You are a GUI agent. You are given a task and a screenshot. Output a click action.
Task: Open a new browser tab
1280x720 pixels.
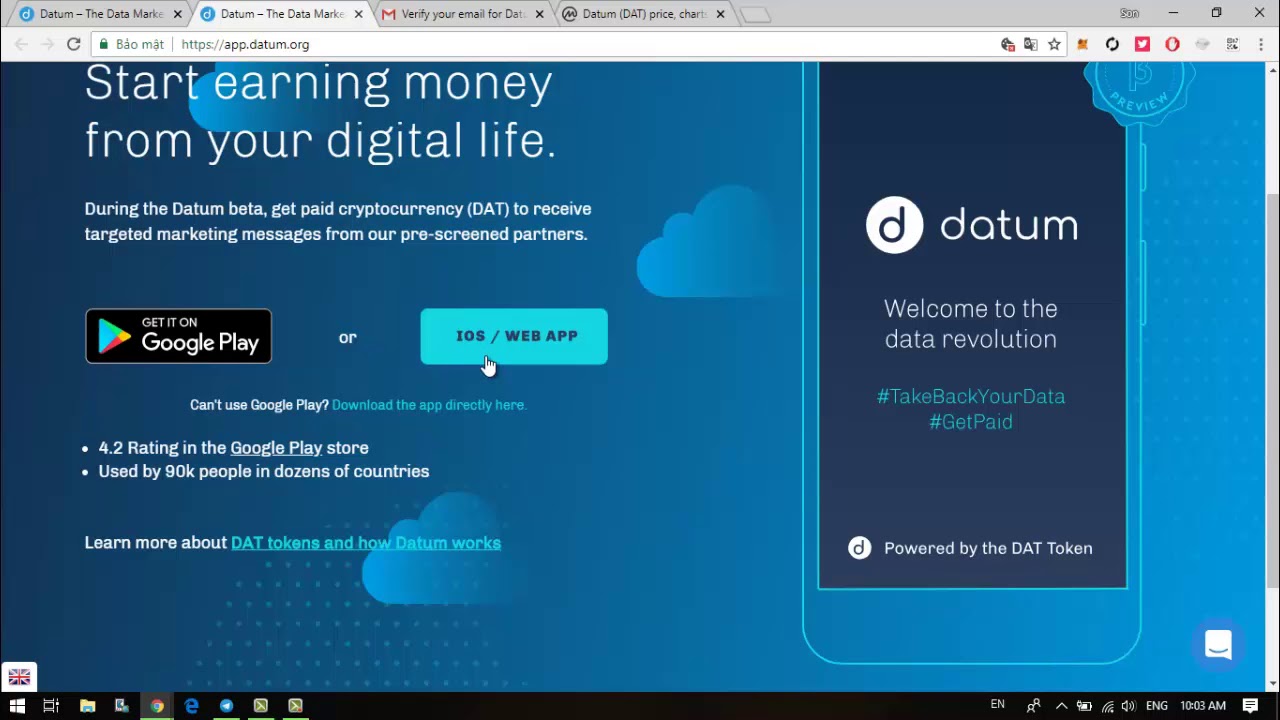pos(756,15)
